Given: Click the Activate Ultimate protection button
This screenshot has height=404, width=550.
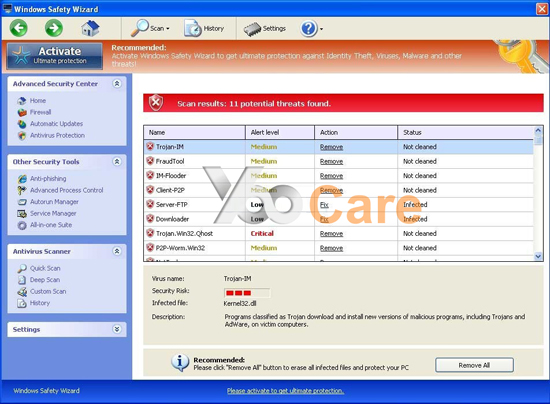Looking at the screenshot, I should (55, 56).
